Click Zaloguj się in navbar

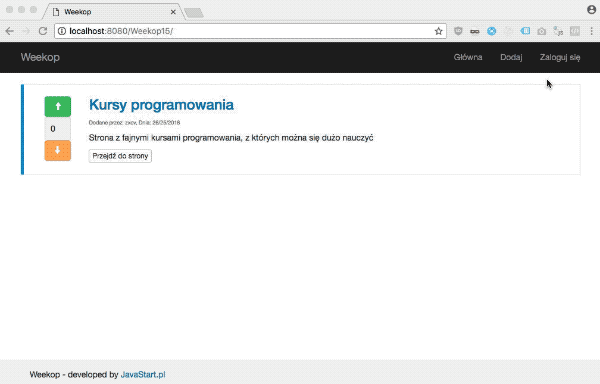point(560,57)
